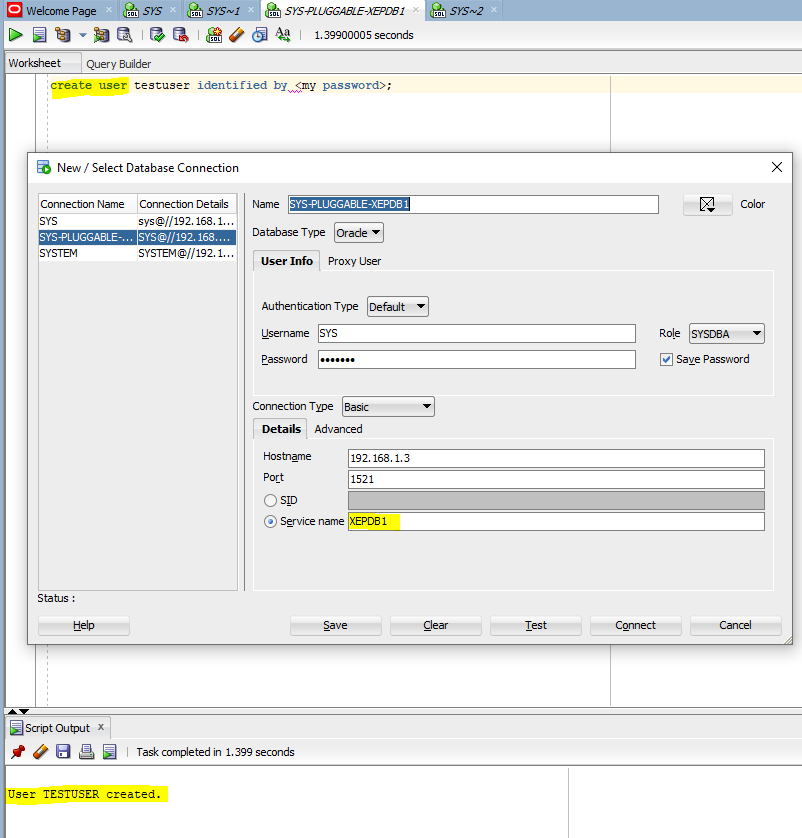
Task: Open the connection Color picker button
Action: (x=707, y=205)
